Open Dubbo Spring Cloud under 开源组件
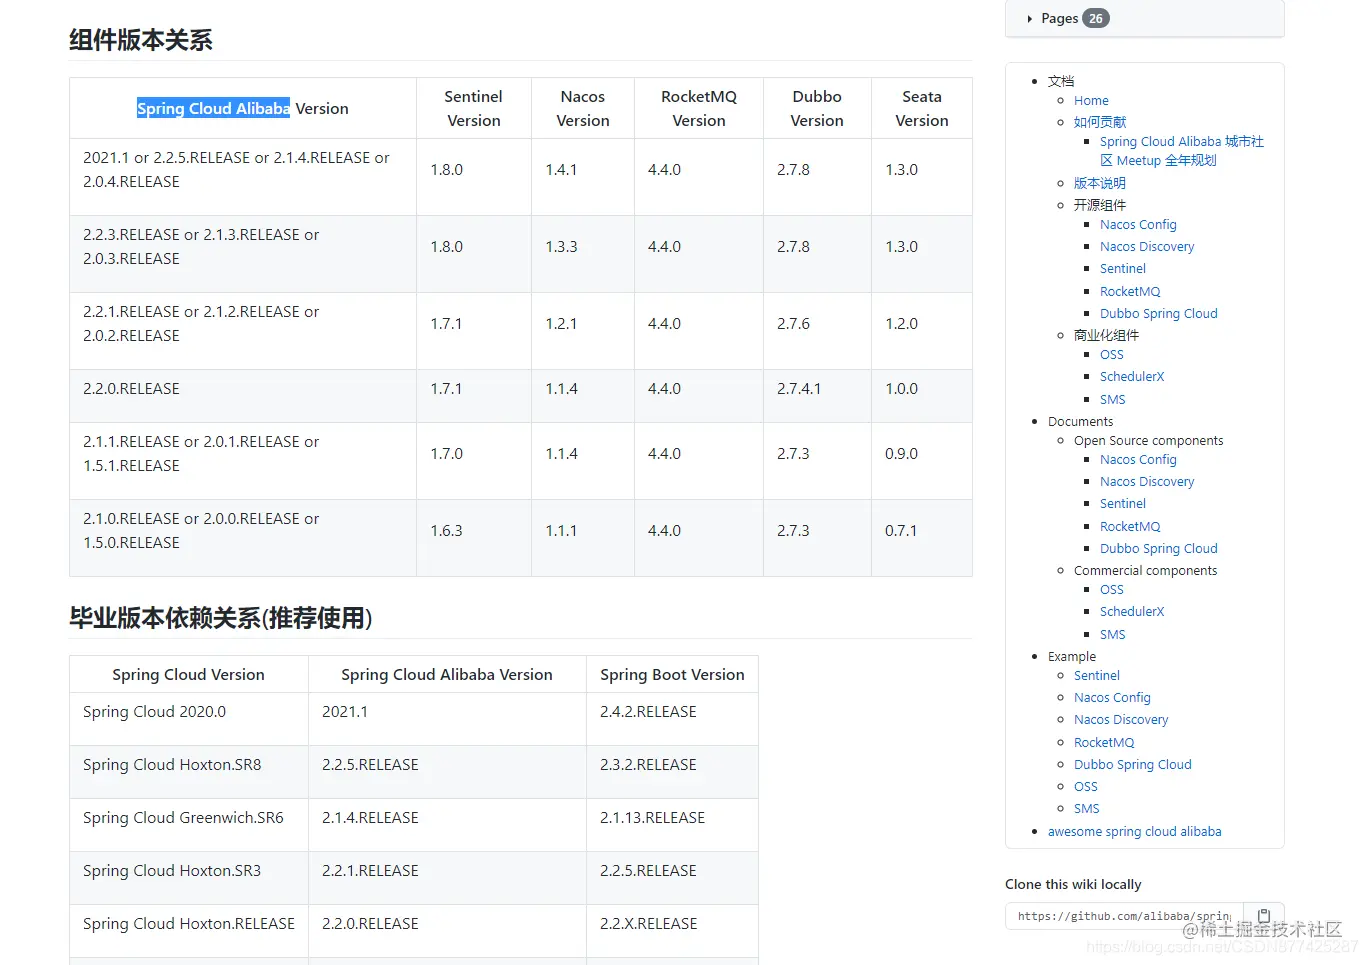The image size is (1368, 965). (1159, 314)
